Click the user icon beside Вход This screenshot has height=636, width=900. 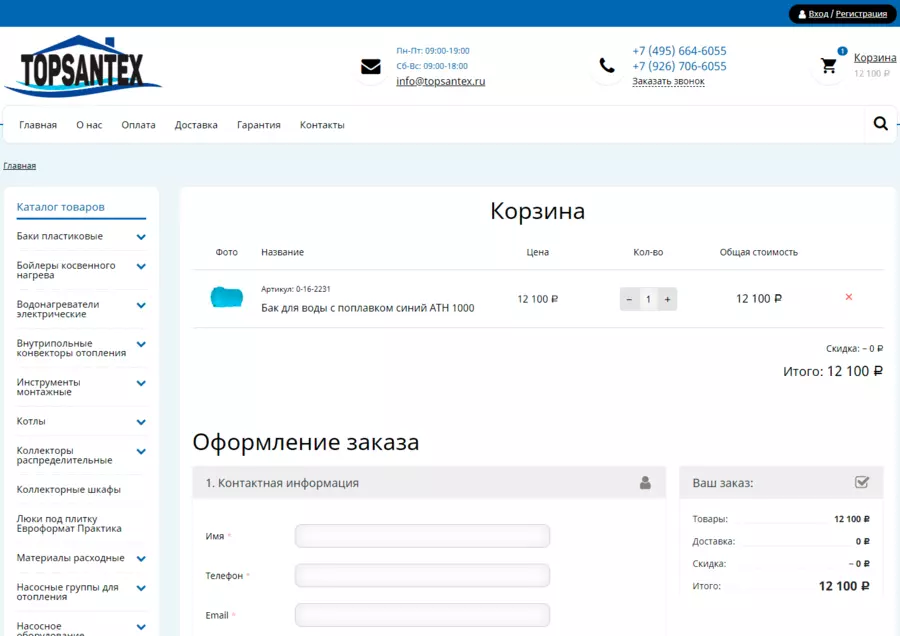[x=802, y=14]
